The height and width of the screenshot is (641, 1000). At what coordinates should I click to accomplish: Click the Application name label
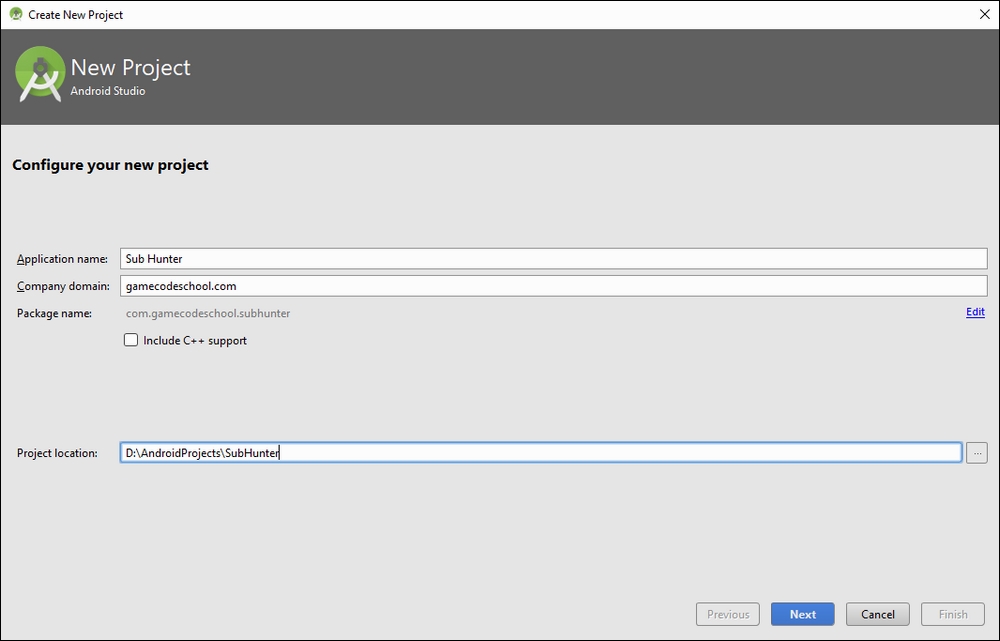point(61,258)
